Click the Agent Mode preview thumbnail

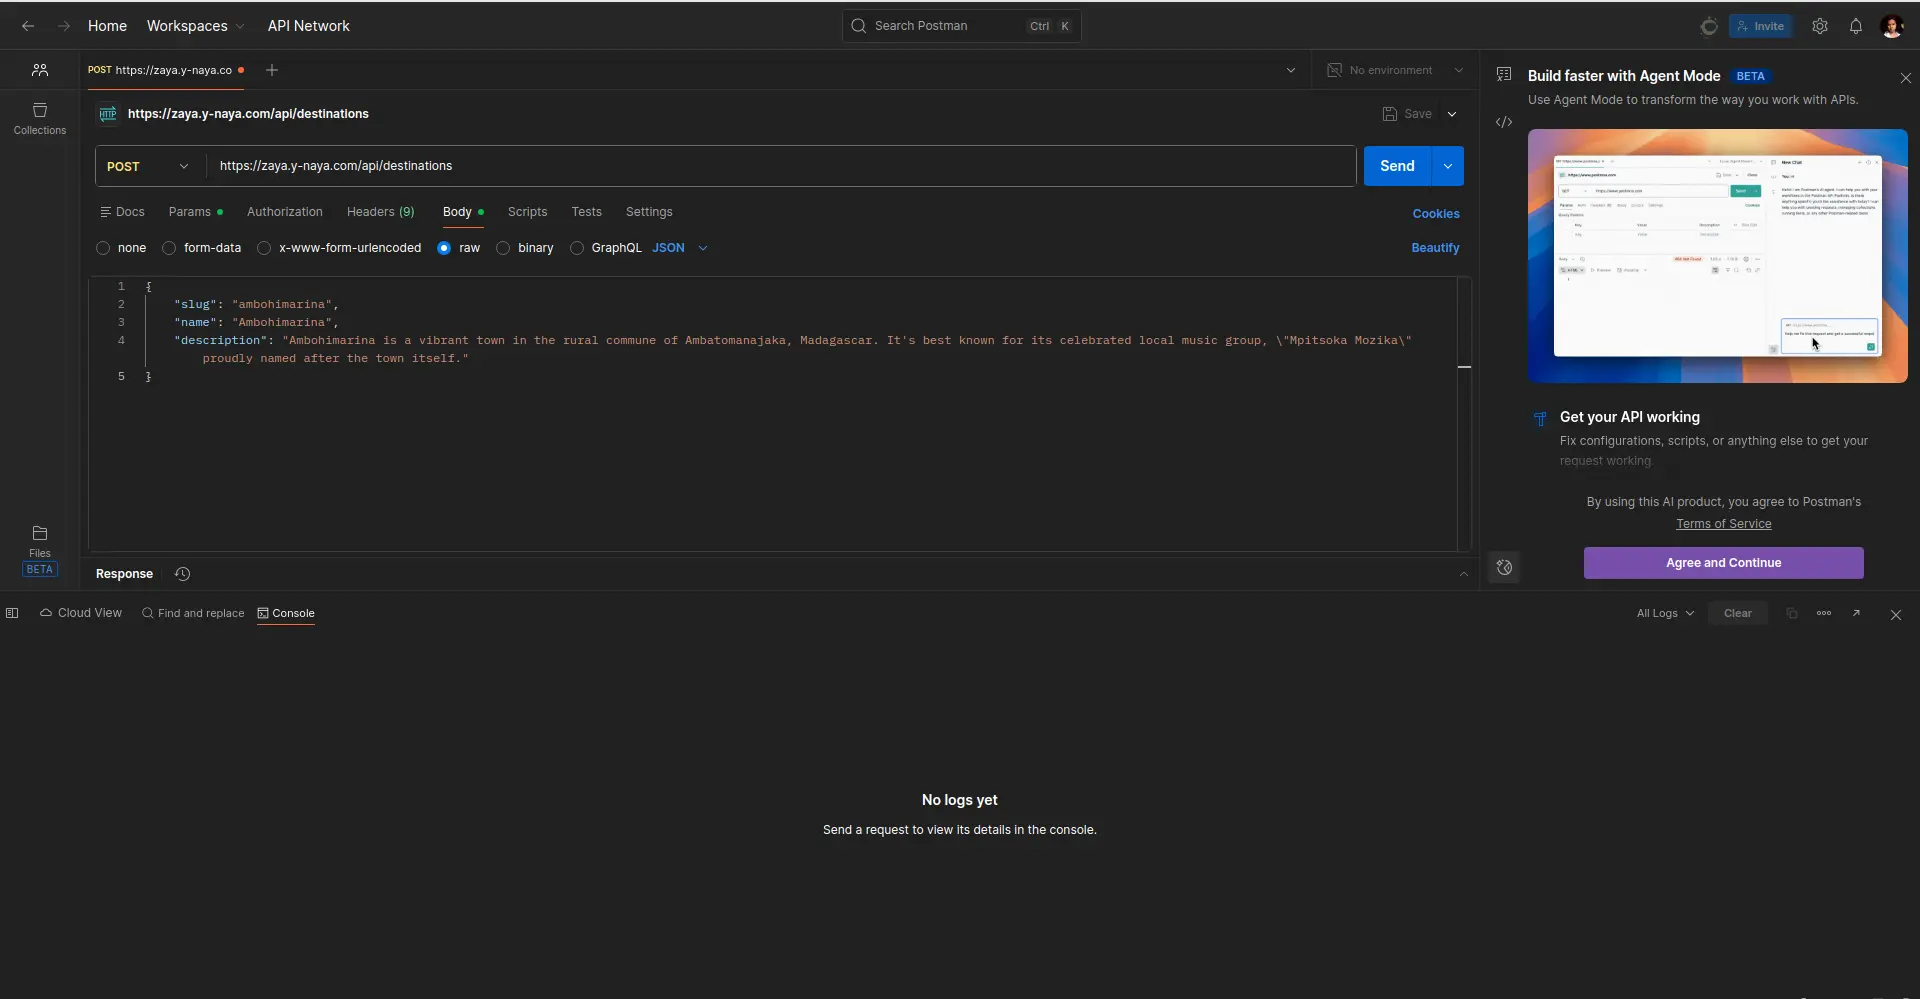(1716, 256)
